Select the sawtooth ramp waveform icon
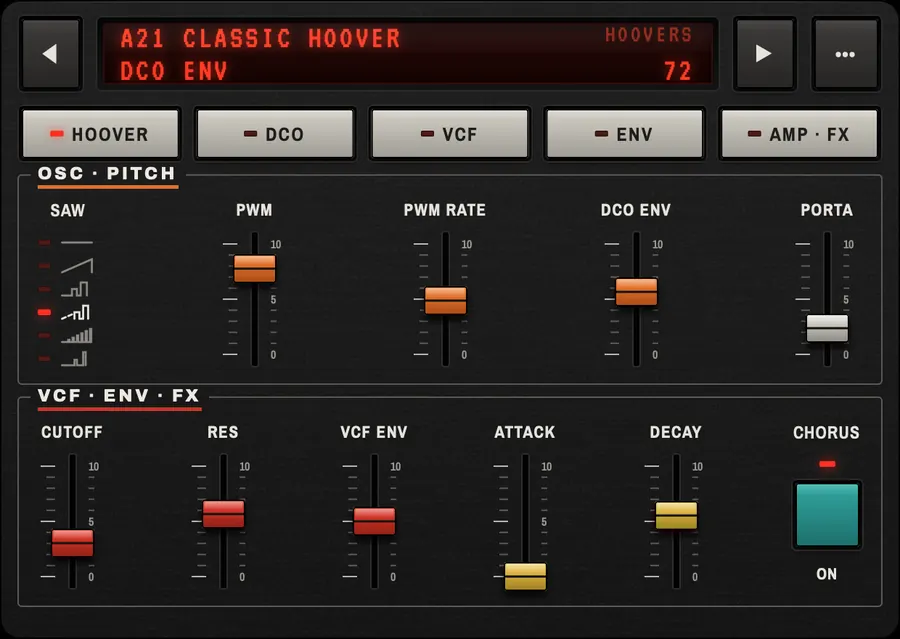The height and width of the screenshot is (639, 900). click(76, 266)
